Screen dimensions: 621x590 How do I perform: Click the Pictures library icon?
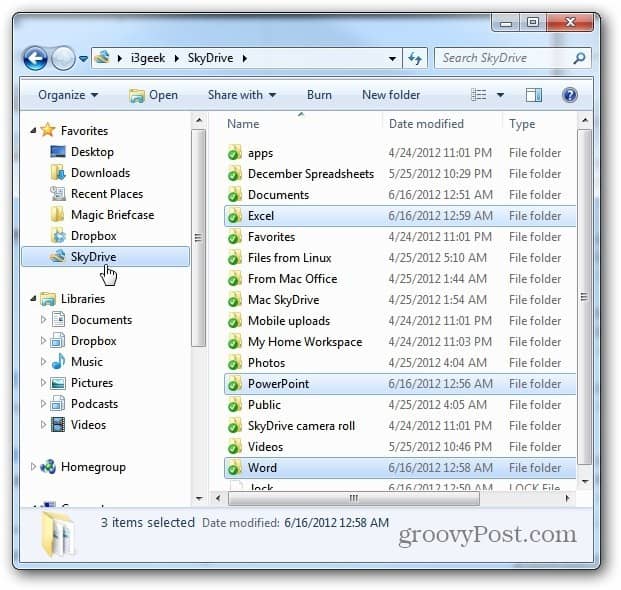(58, 383)
